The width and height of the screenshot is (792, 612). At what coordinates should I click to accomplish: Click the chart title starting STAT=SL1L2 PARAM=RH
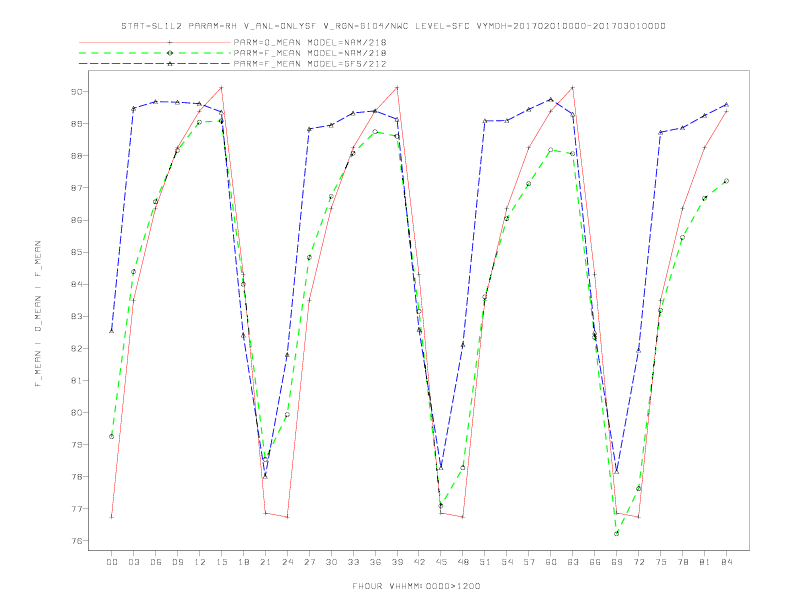393,26
